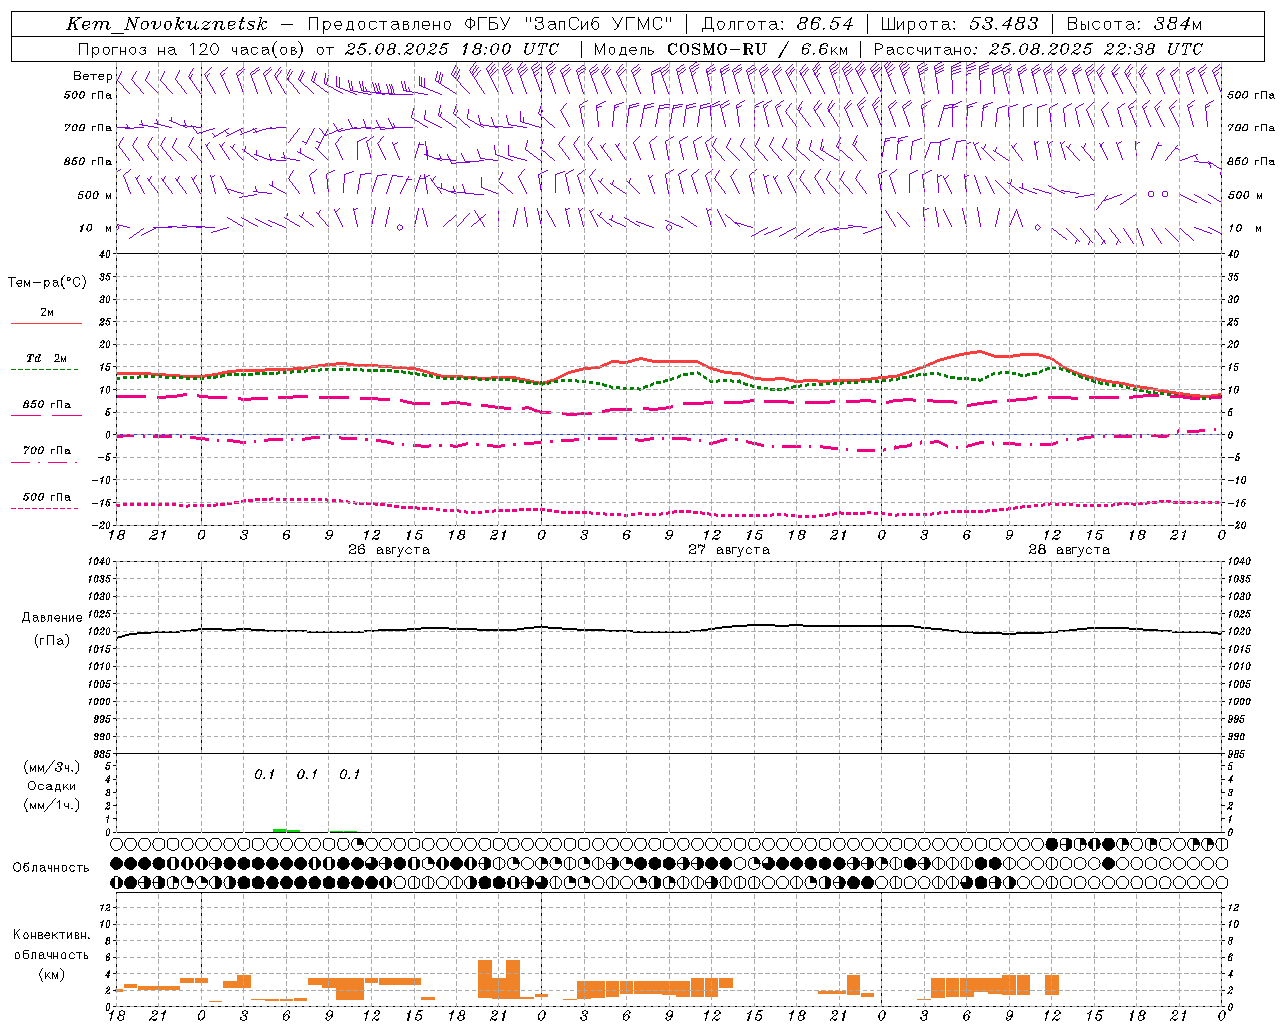Click the '26 августа' date label
Screen dimensions: 1280x1024
pyautogui.click(x=388, y=550)
